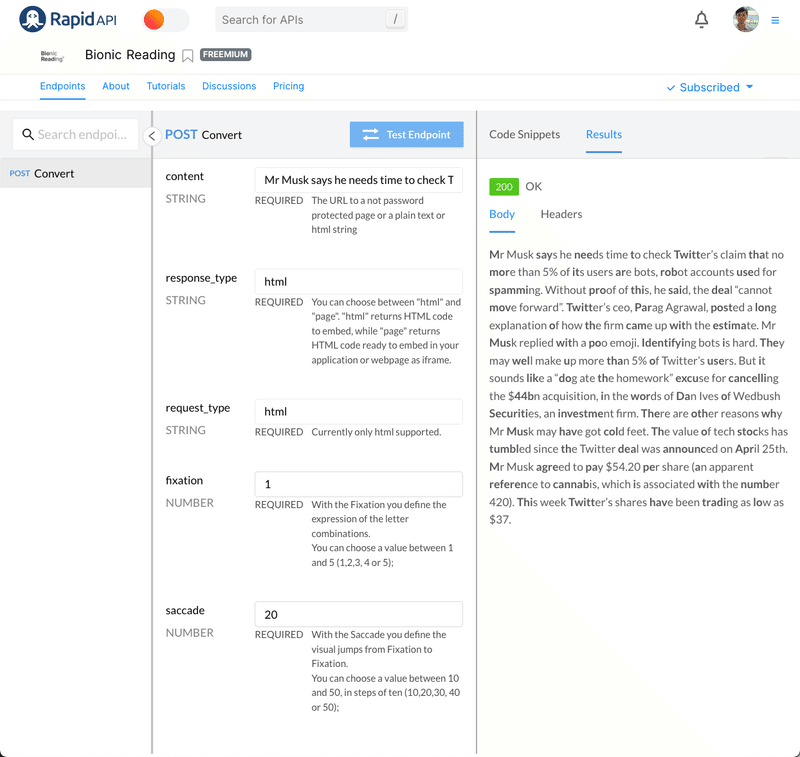Collapse the endpoints sidebar chevron
This screenshot has height=757, width=800.
pyautogui.click(x=152, y=136)
